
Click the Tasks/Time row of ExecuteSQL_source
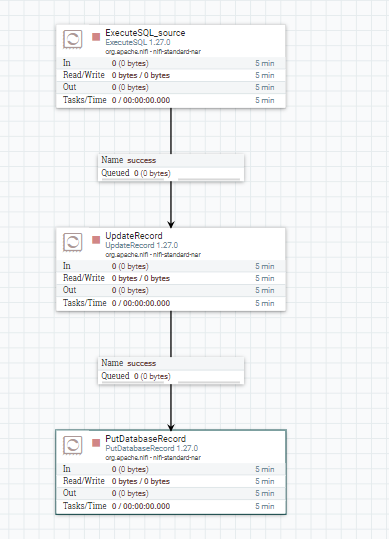171,100
